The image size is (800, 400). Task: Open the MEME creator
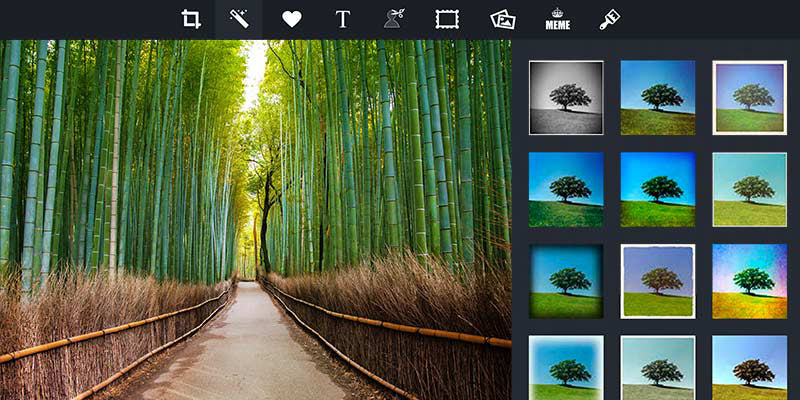[x=557, y=19]
